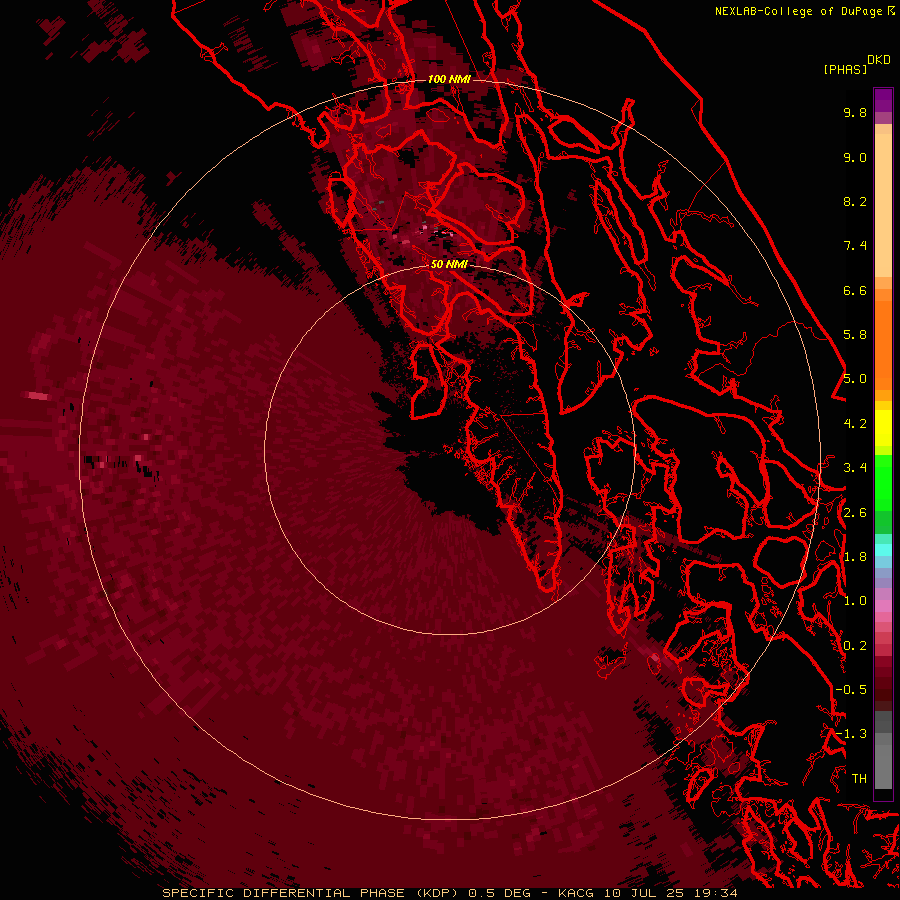Viewport: 900px width, 900px height.
Task: Click the 8.2 value on the color scale
Action: click(855, 201)
